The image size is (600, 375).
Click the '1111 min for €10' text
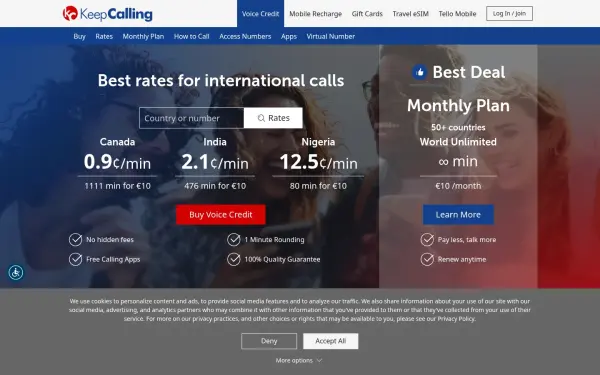(117, 186)
